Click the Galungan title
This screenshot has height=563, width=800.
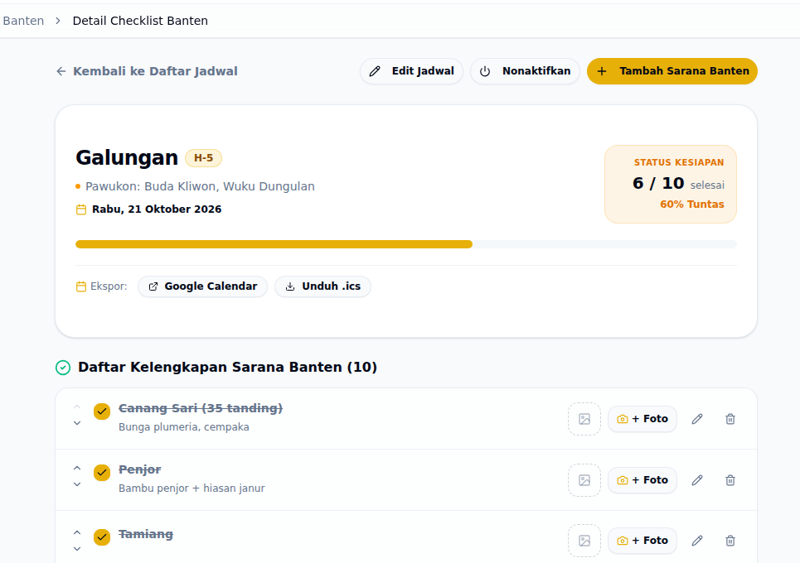127,158
